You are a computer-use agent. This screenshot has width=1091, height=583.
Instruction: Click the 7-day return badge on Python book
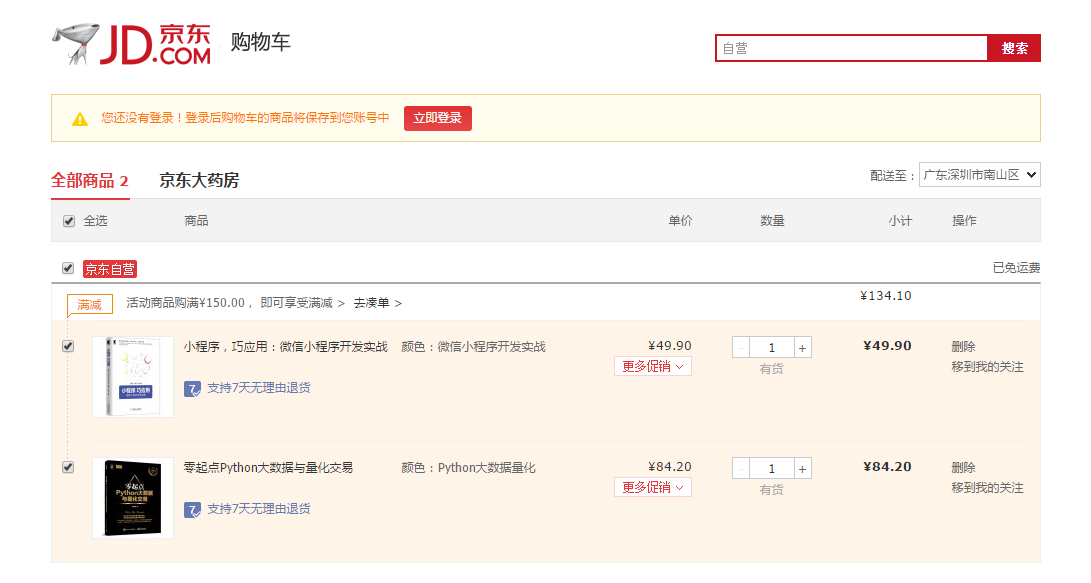point(248,509)
